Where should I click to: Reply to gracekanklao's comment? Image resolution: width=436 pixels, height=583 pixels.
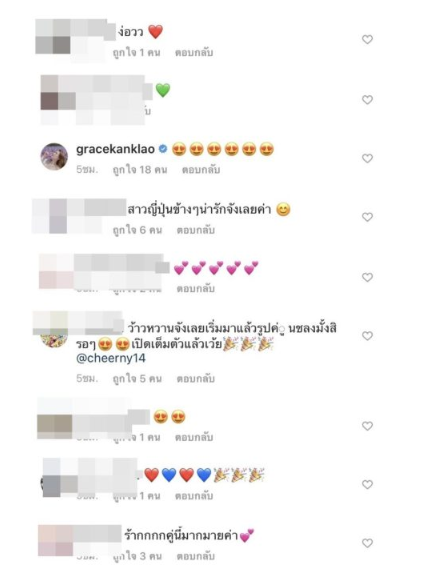[x=201, y=170]
